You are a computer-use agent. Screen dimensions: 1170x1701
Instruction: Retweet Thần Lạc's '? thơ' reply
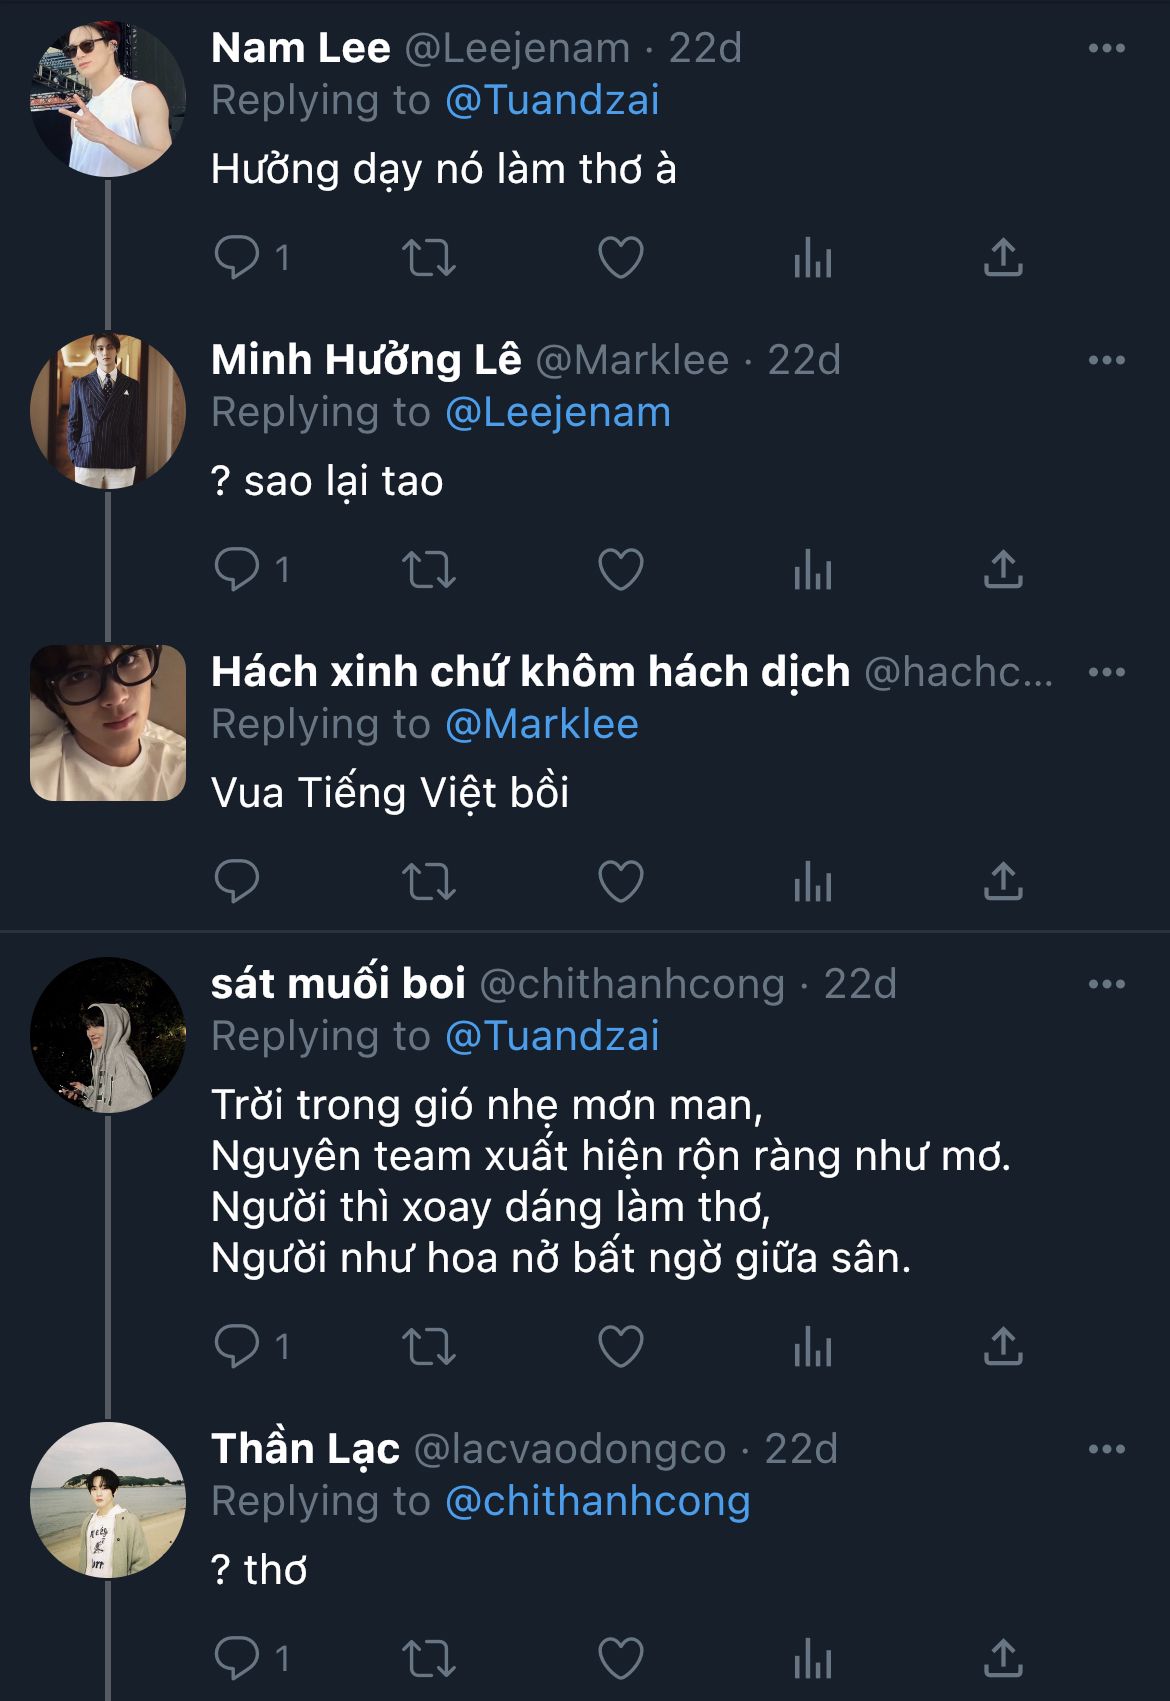(x=429, y=1658)
